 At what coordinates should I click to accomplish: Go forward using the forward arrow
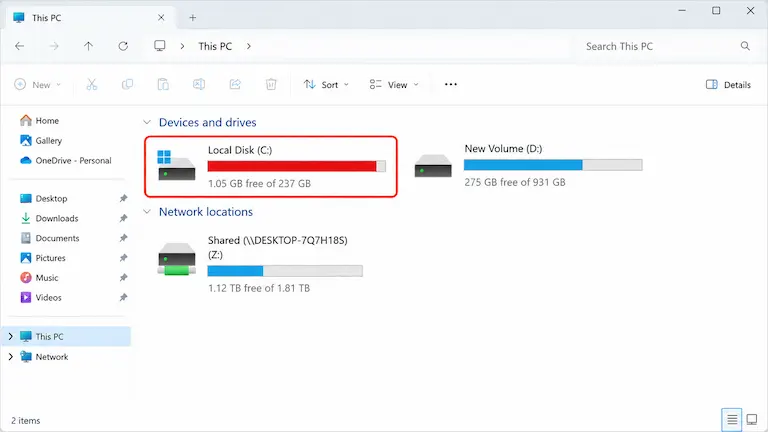(x=54, y=46)
